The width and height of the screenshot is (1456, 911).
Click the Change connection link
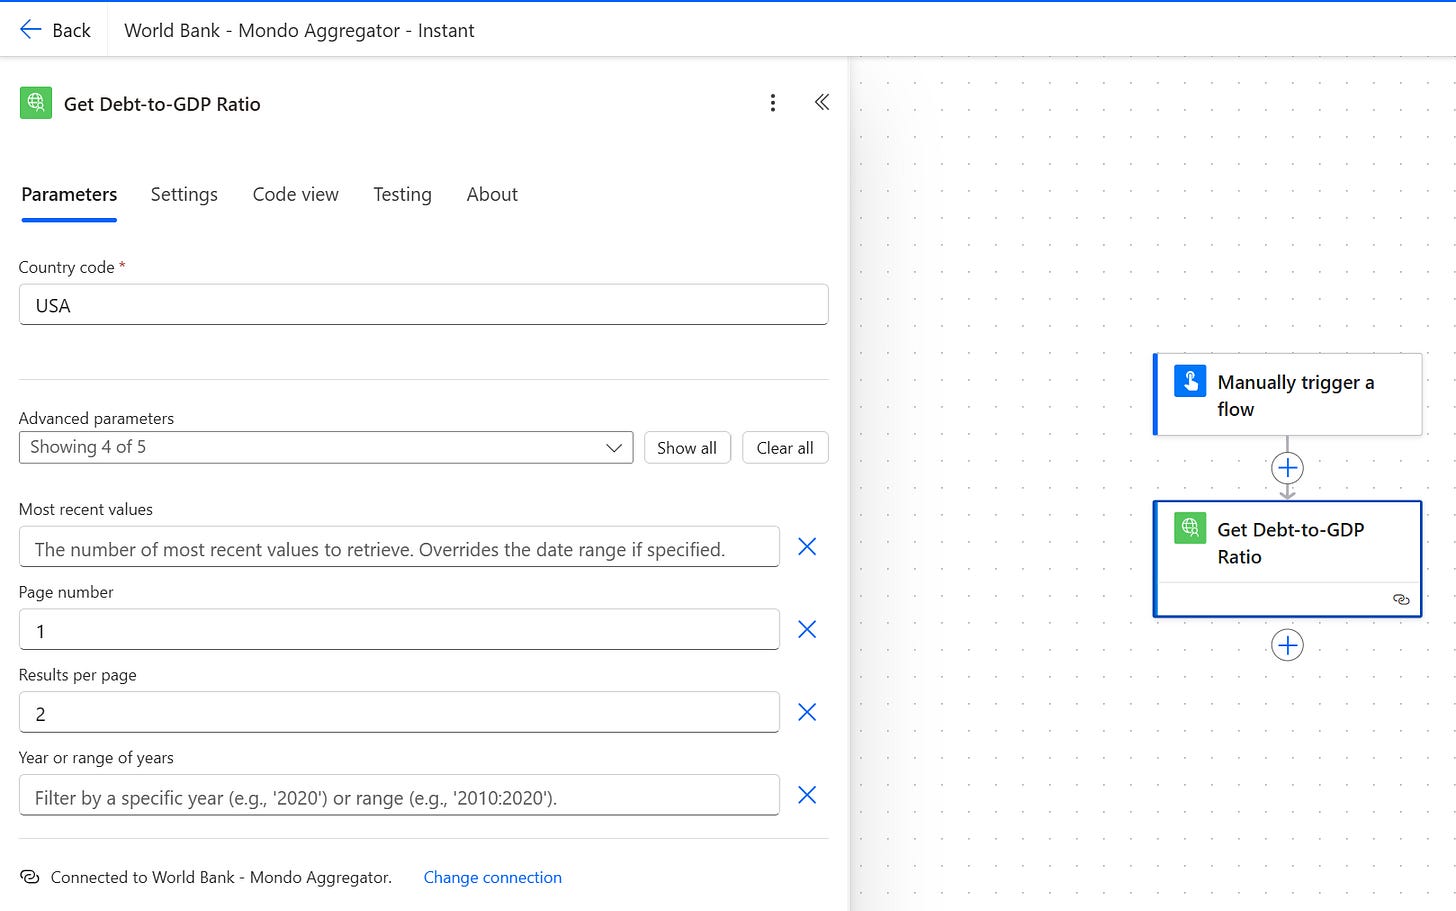(492, 877)
